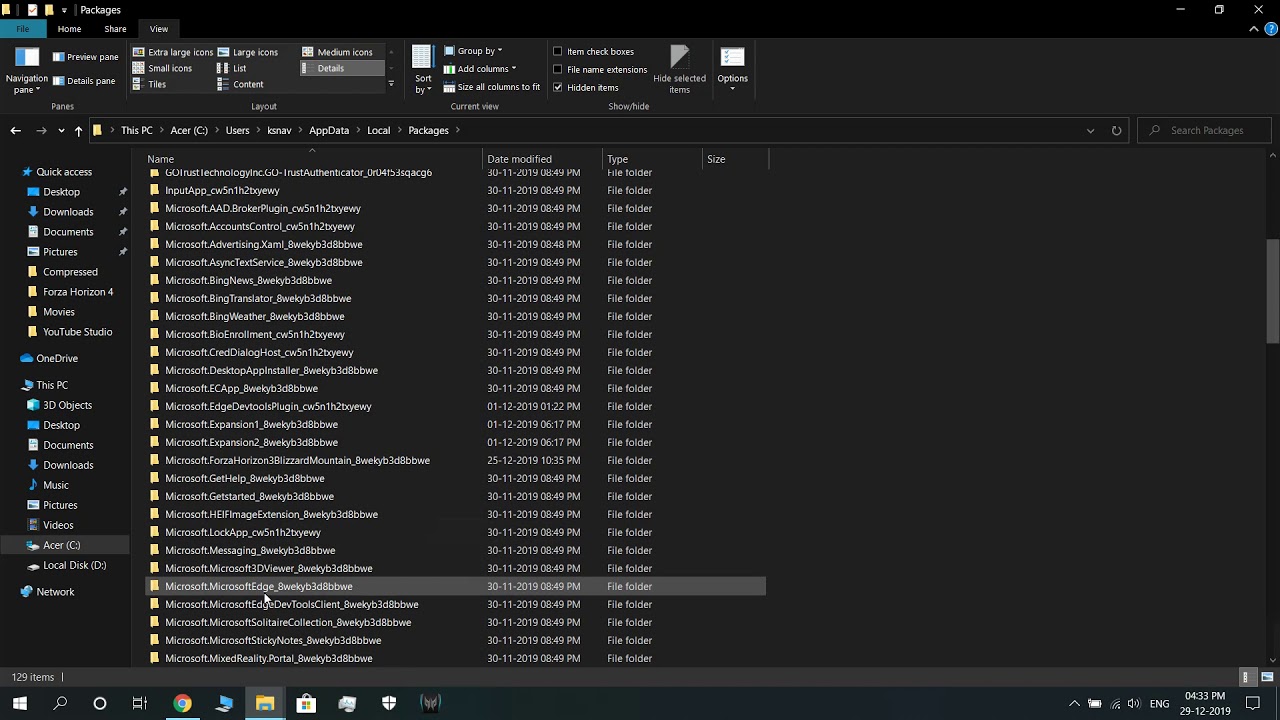Expand layout gallery more arrow

coord(391,85)
